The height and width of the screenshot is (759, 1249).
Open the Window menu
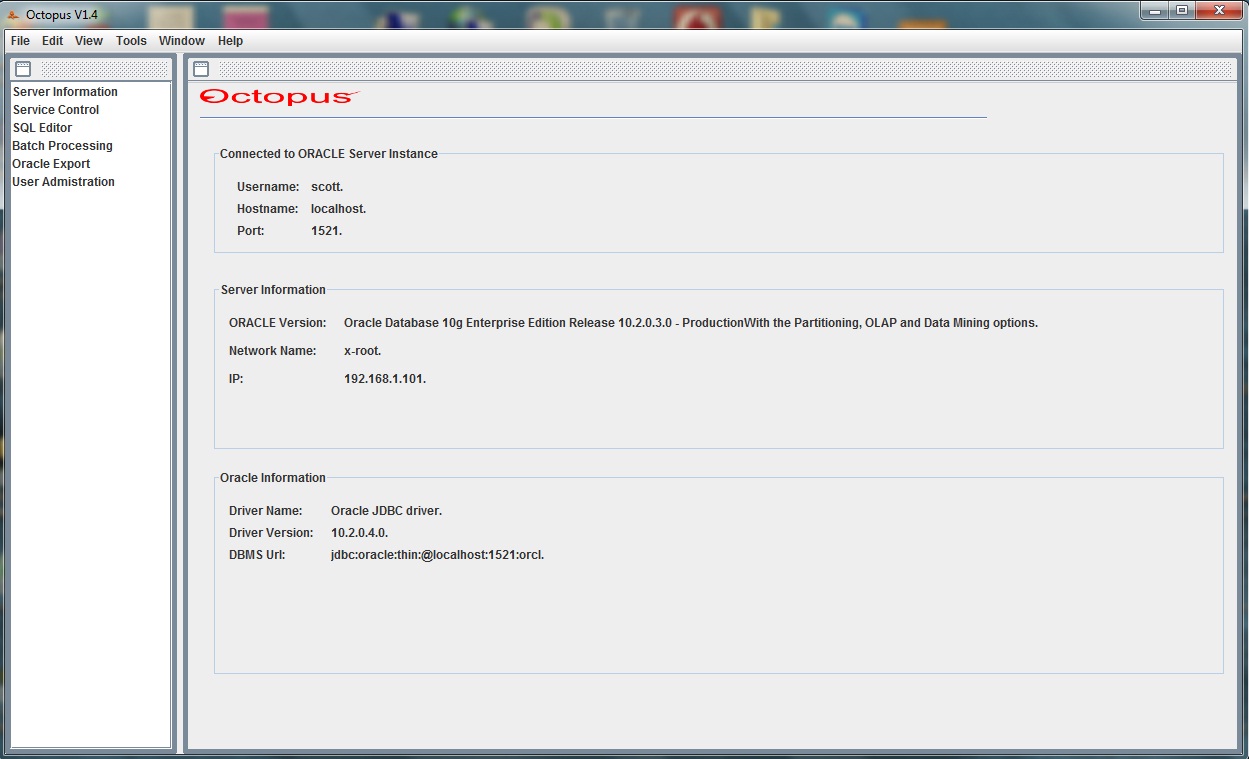click(x=182, y=41)
